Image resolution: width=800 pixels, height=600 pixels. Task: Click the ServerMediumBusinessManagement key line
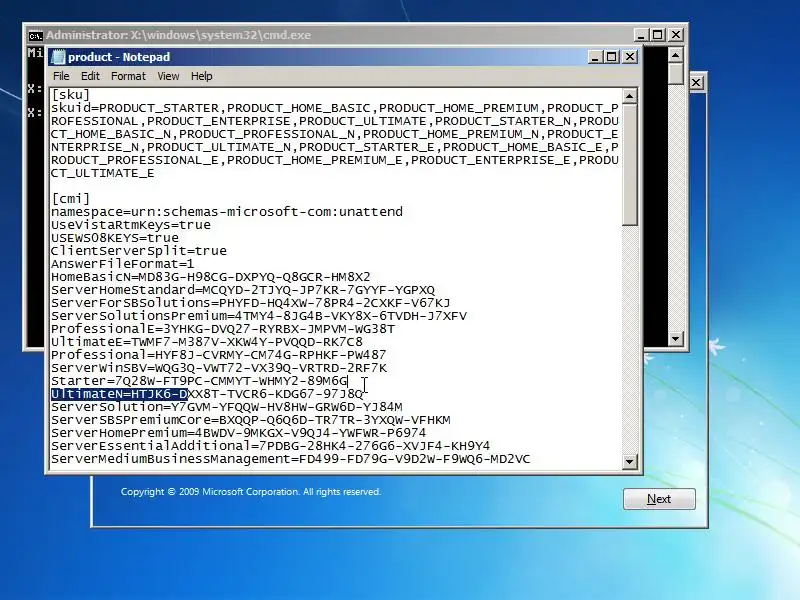coord(290,459)
